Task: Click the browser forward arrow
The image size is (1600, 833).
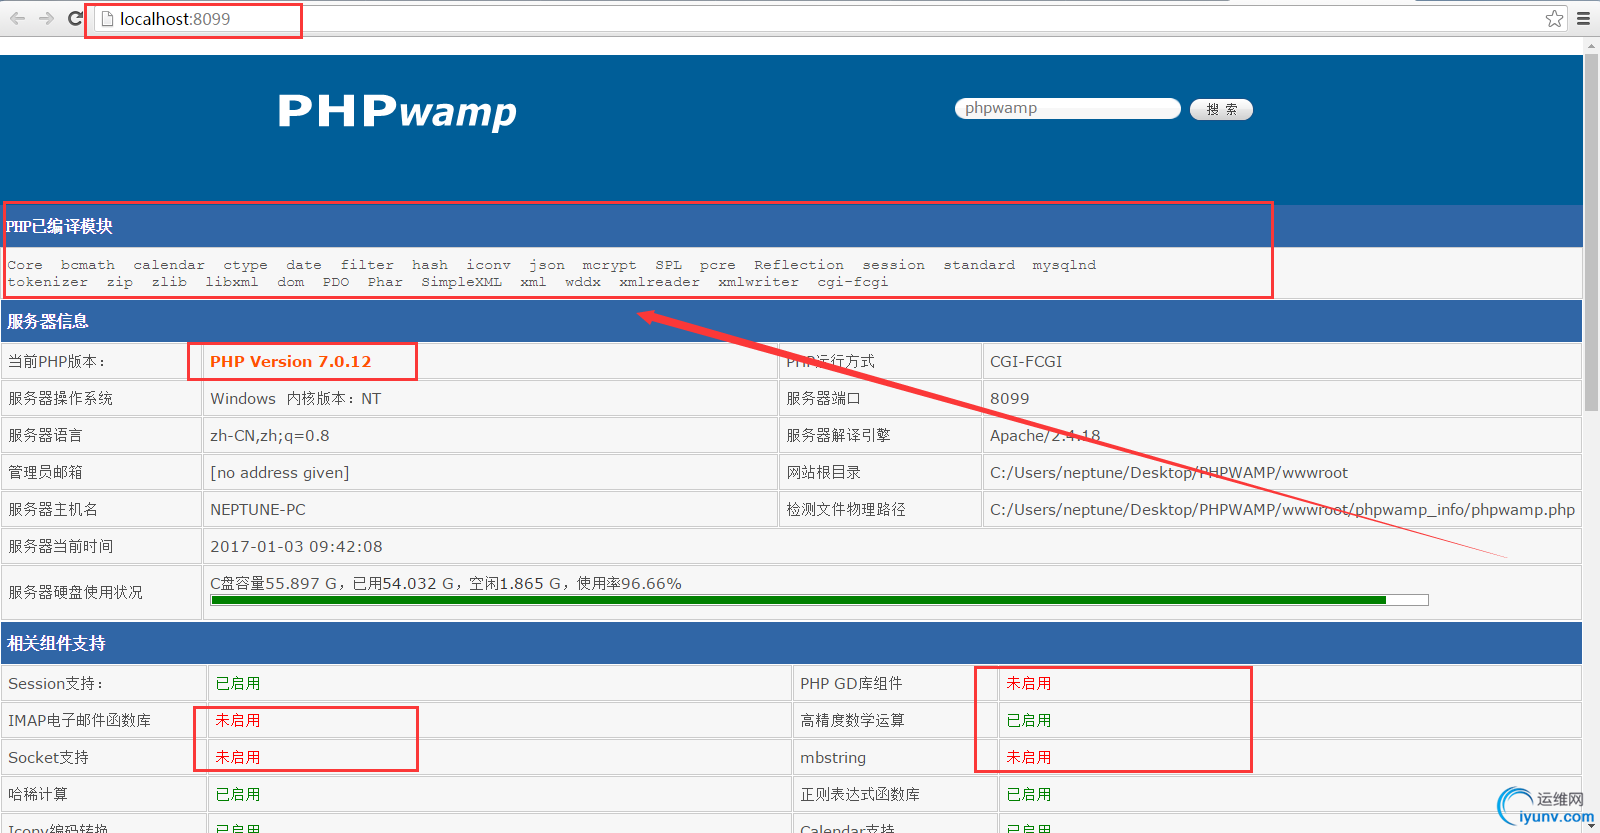Action: pyautogui.click(x=46, y=18)
